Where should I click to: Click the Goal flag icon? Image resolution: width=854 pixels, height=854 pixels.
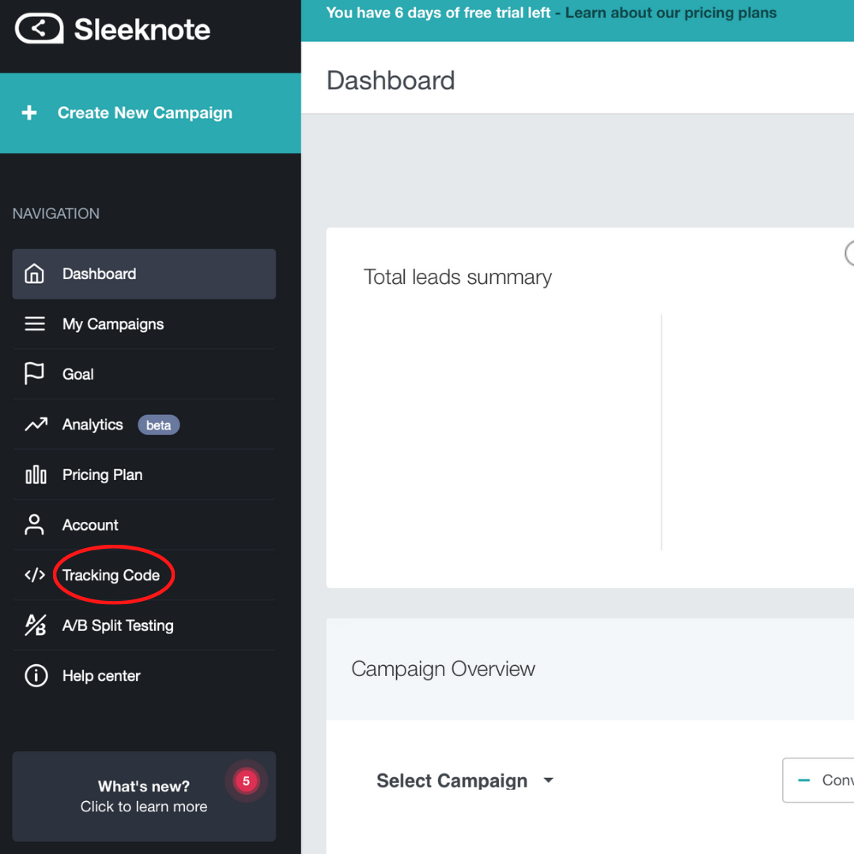click(34, 374)
